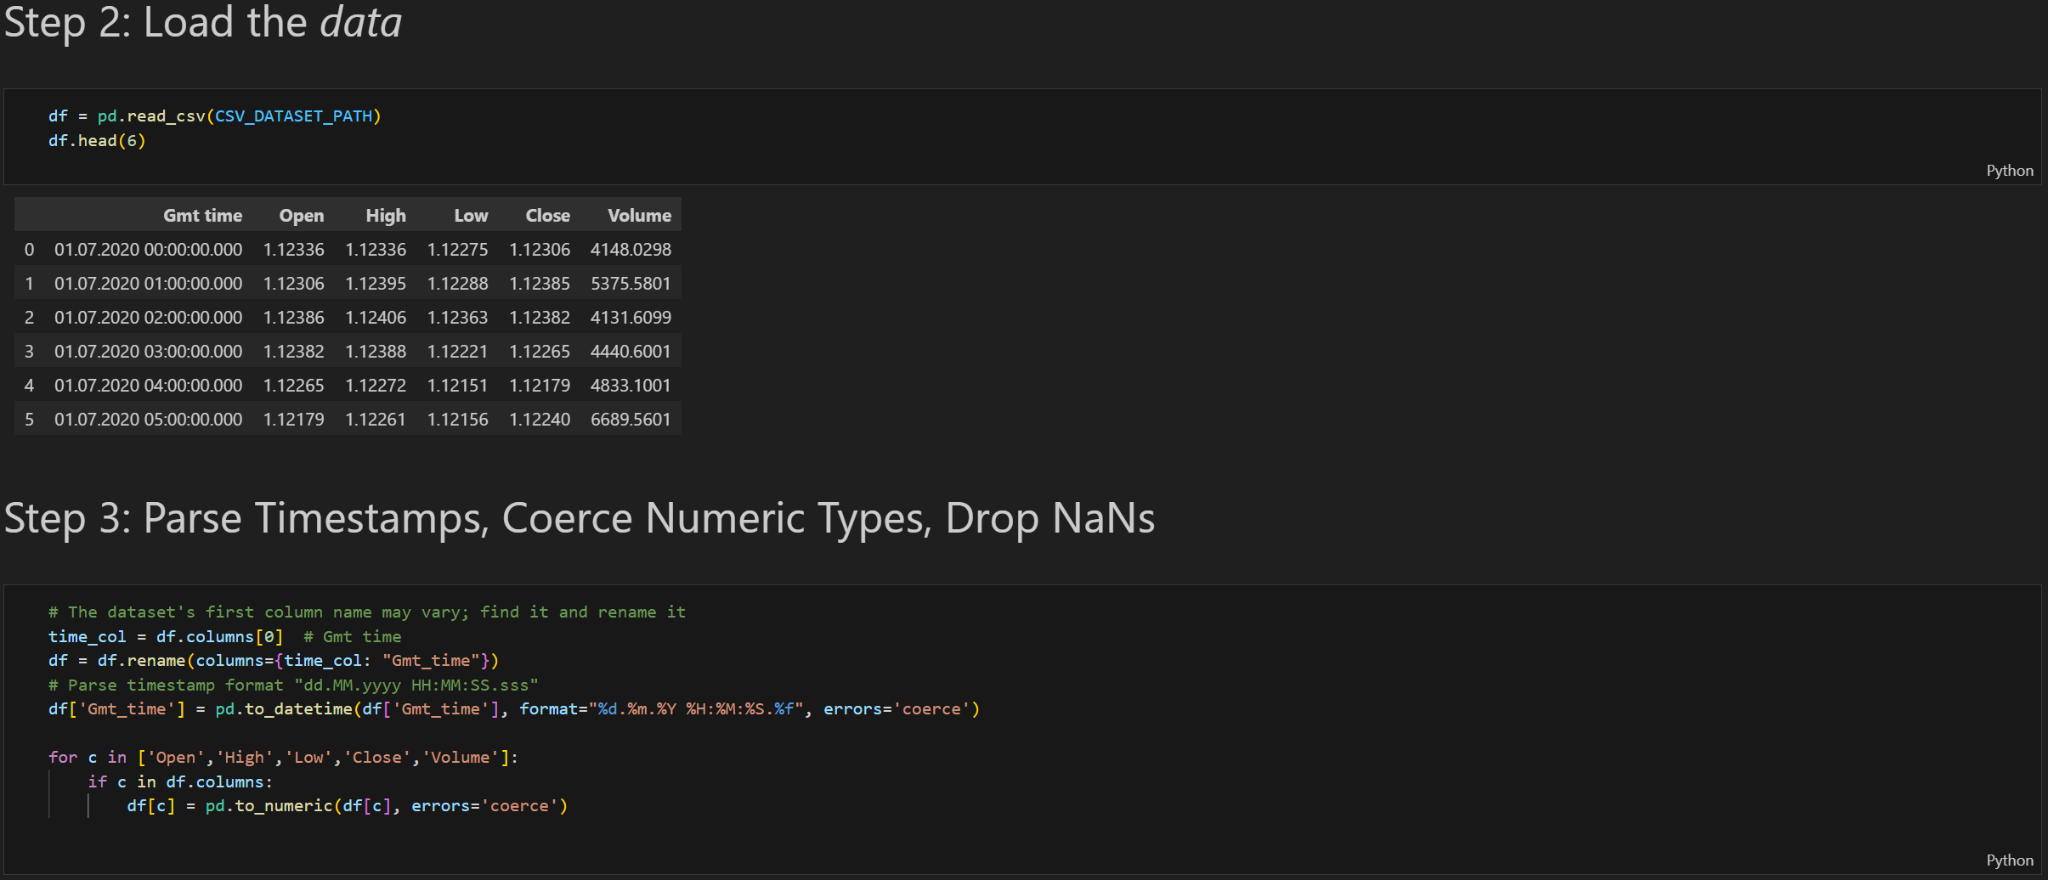
Task: Place cursor on the pd.to_datetime line
Action: click(513, 709)
